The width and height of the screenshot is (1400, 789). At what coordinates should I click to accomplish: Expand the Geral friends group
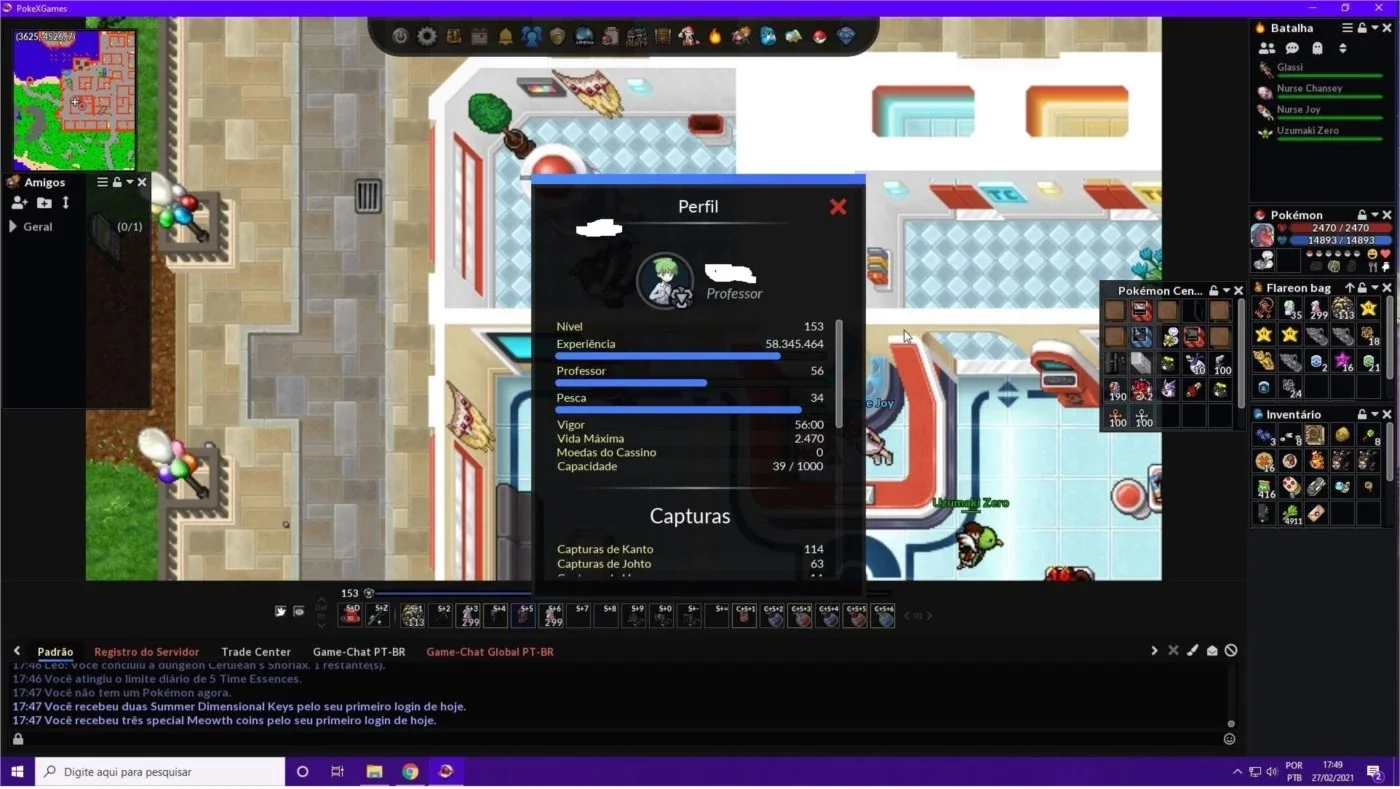click(13, 227)
